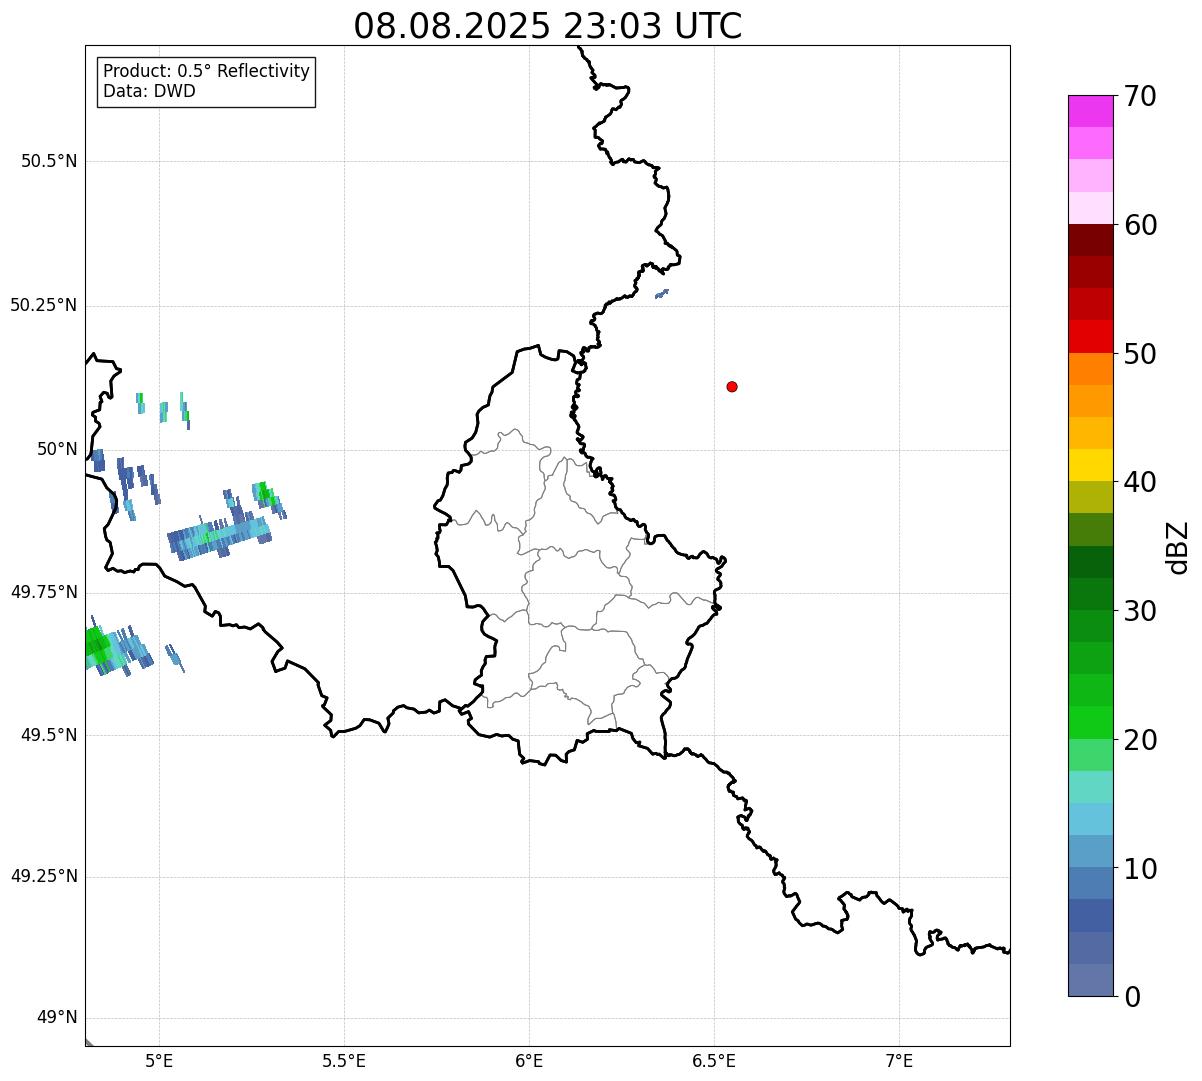Click the latitude label 49°N
The image size is (1202, 1081).
click(x=56, y=1018)
